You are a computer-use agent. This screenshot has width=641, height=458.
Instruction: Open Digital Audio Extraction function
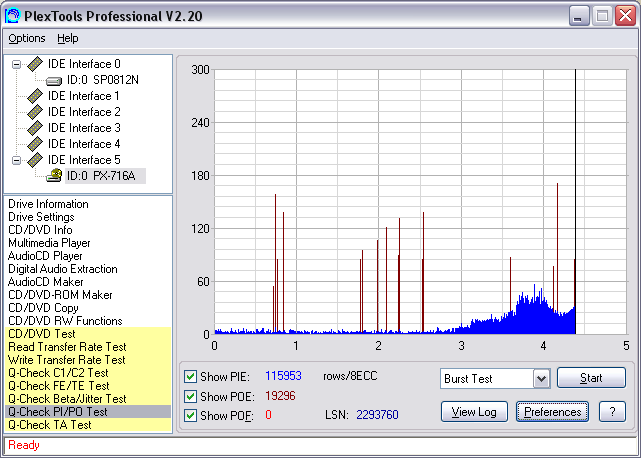[63, 269]
